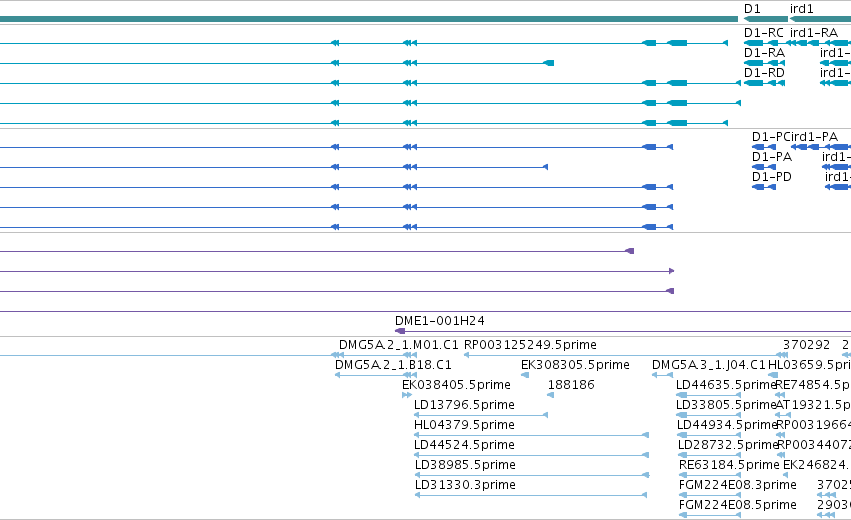Select the EK038405.5prime EST label

(x=456, y=385)
